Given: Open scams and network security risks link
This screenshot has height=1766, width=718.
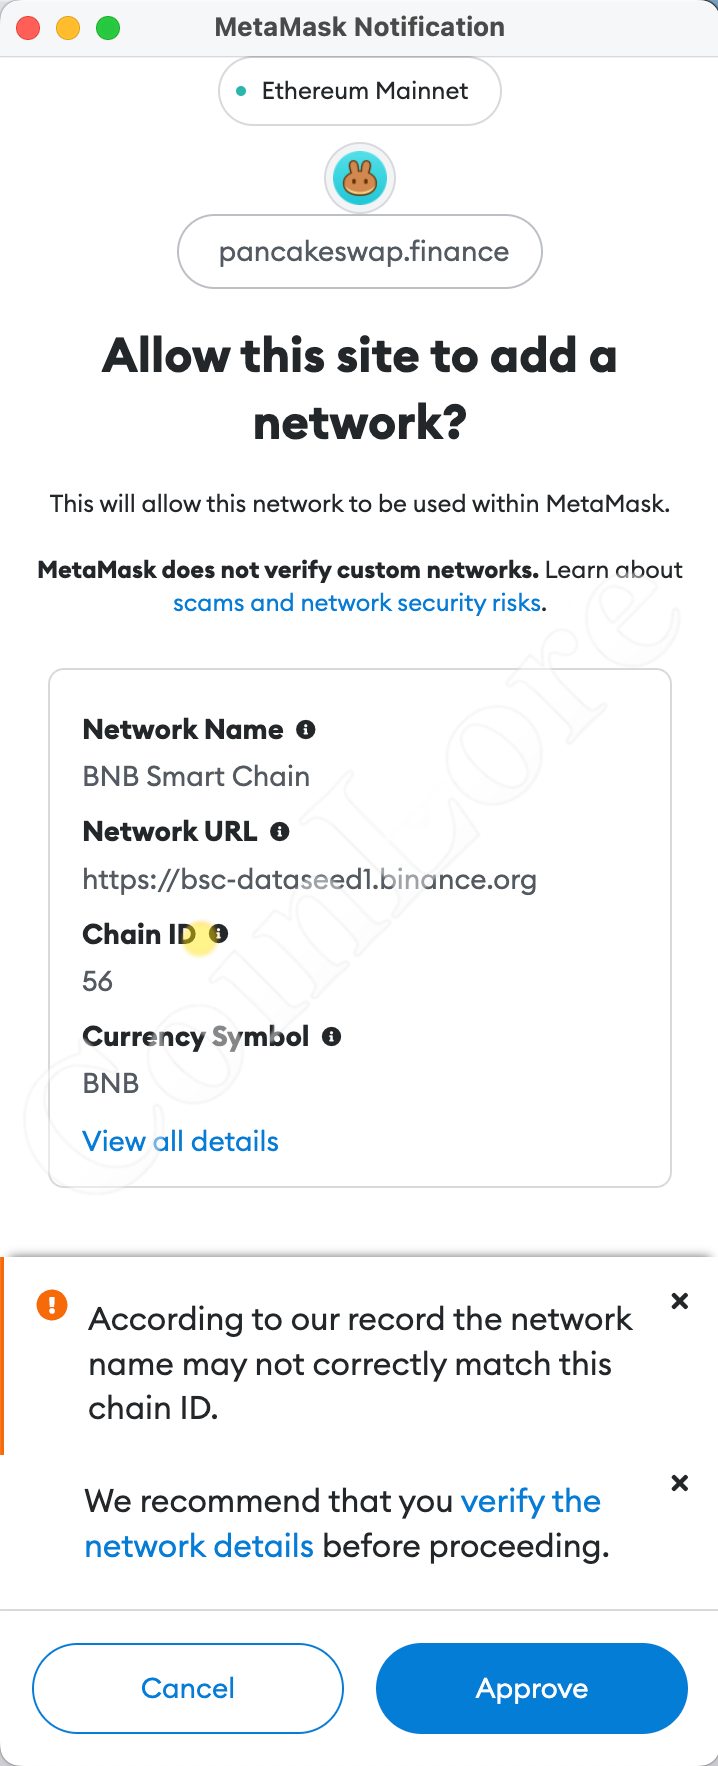Looking at the screenshot, I should [x=358, y=603].
